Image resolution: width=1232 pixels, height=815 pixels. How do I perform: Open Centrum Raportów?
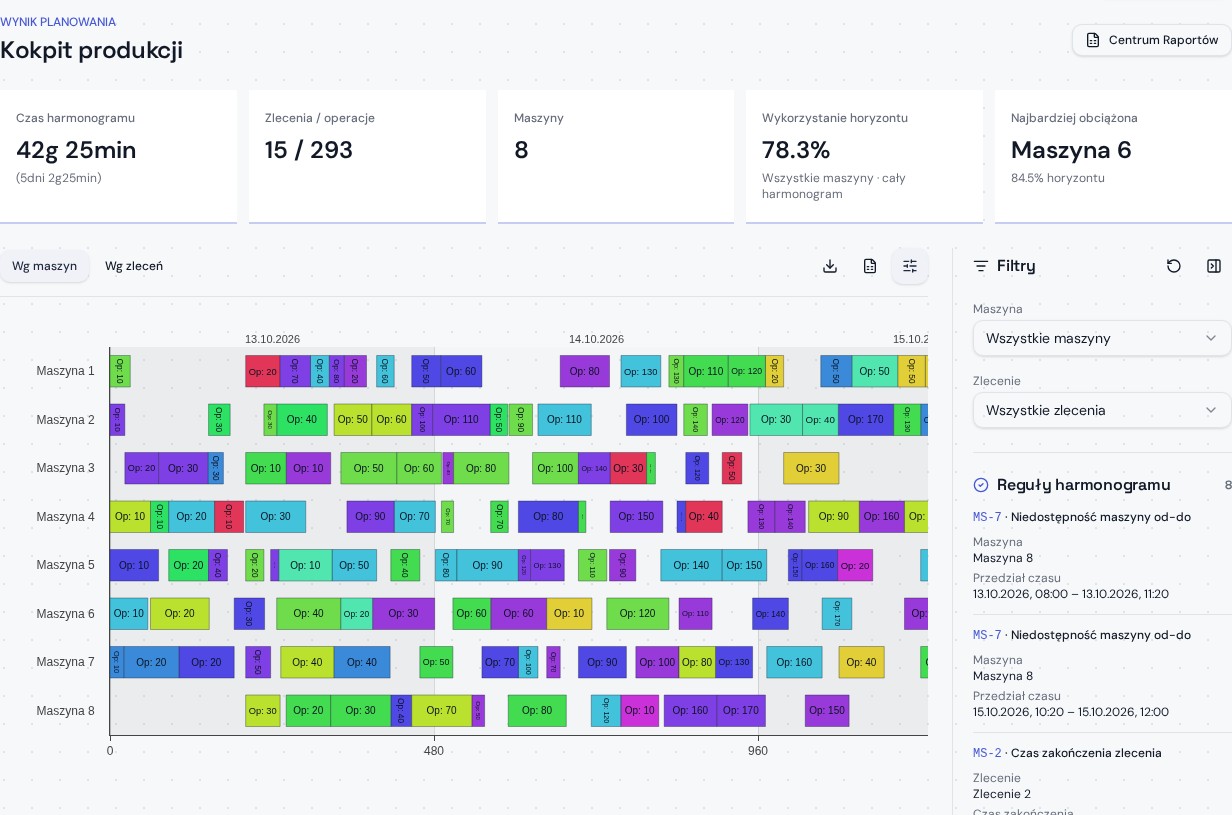coord(1152,40)
